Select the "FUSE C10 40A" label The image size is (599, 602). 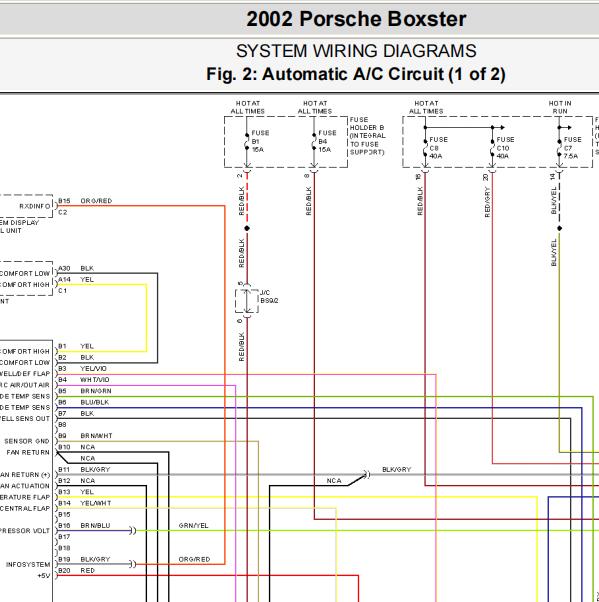(x=506, y=147)
